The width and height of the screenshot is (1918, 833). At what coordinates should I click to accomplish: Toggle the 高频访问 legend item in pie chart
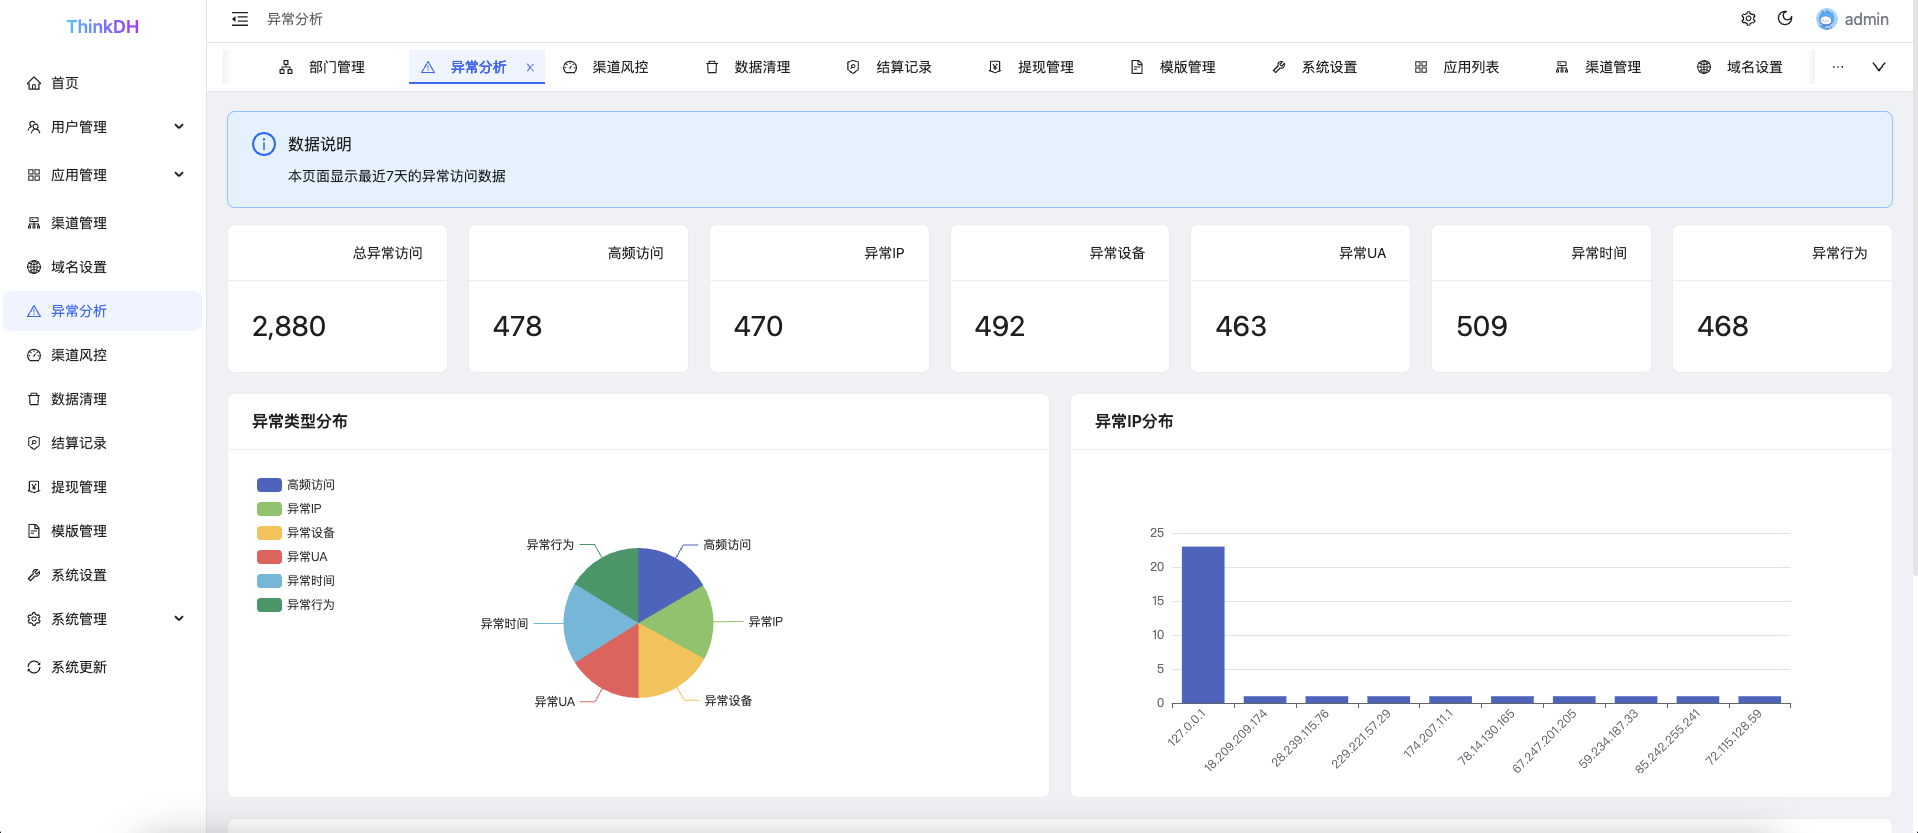pos(297,485)
